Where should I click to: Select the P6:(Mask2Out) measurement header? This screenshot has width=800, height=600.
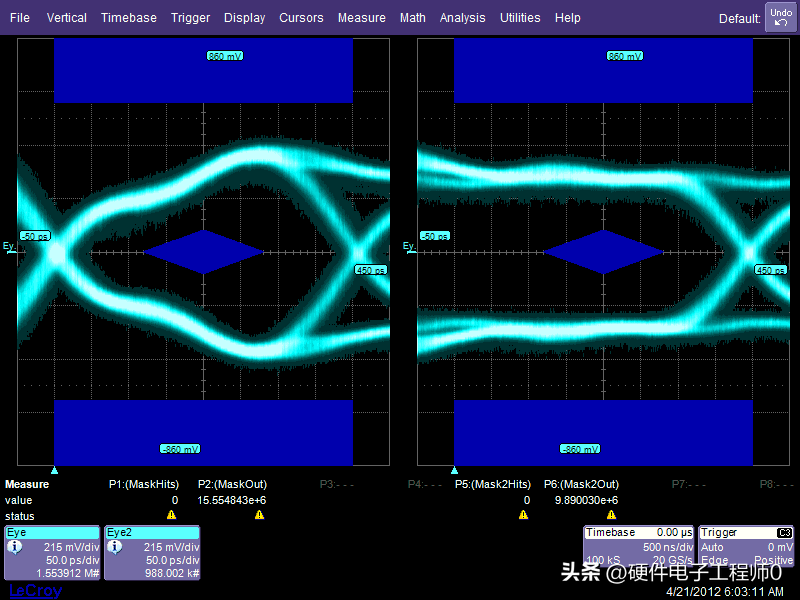(581, 484)
